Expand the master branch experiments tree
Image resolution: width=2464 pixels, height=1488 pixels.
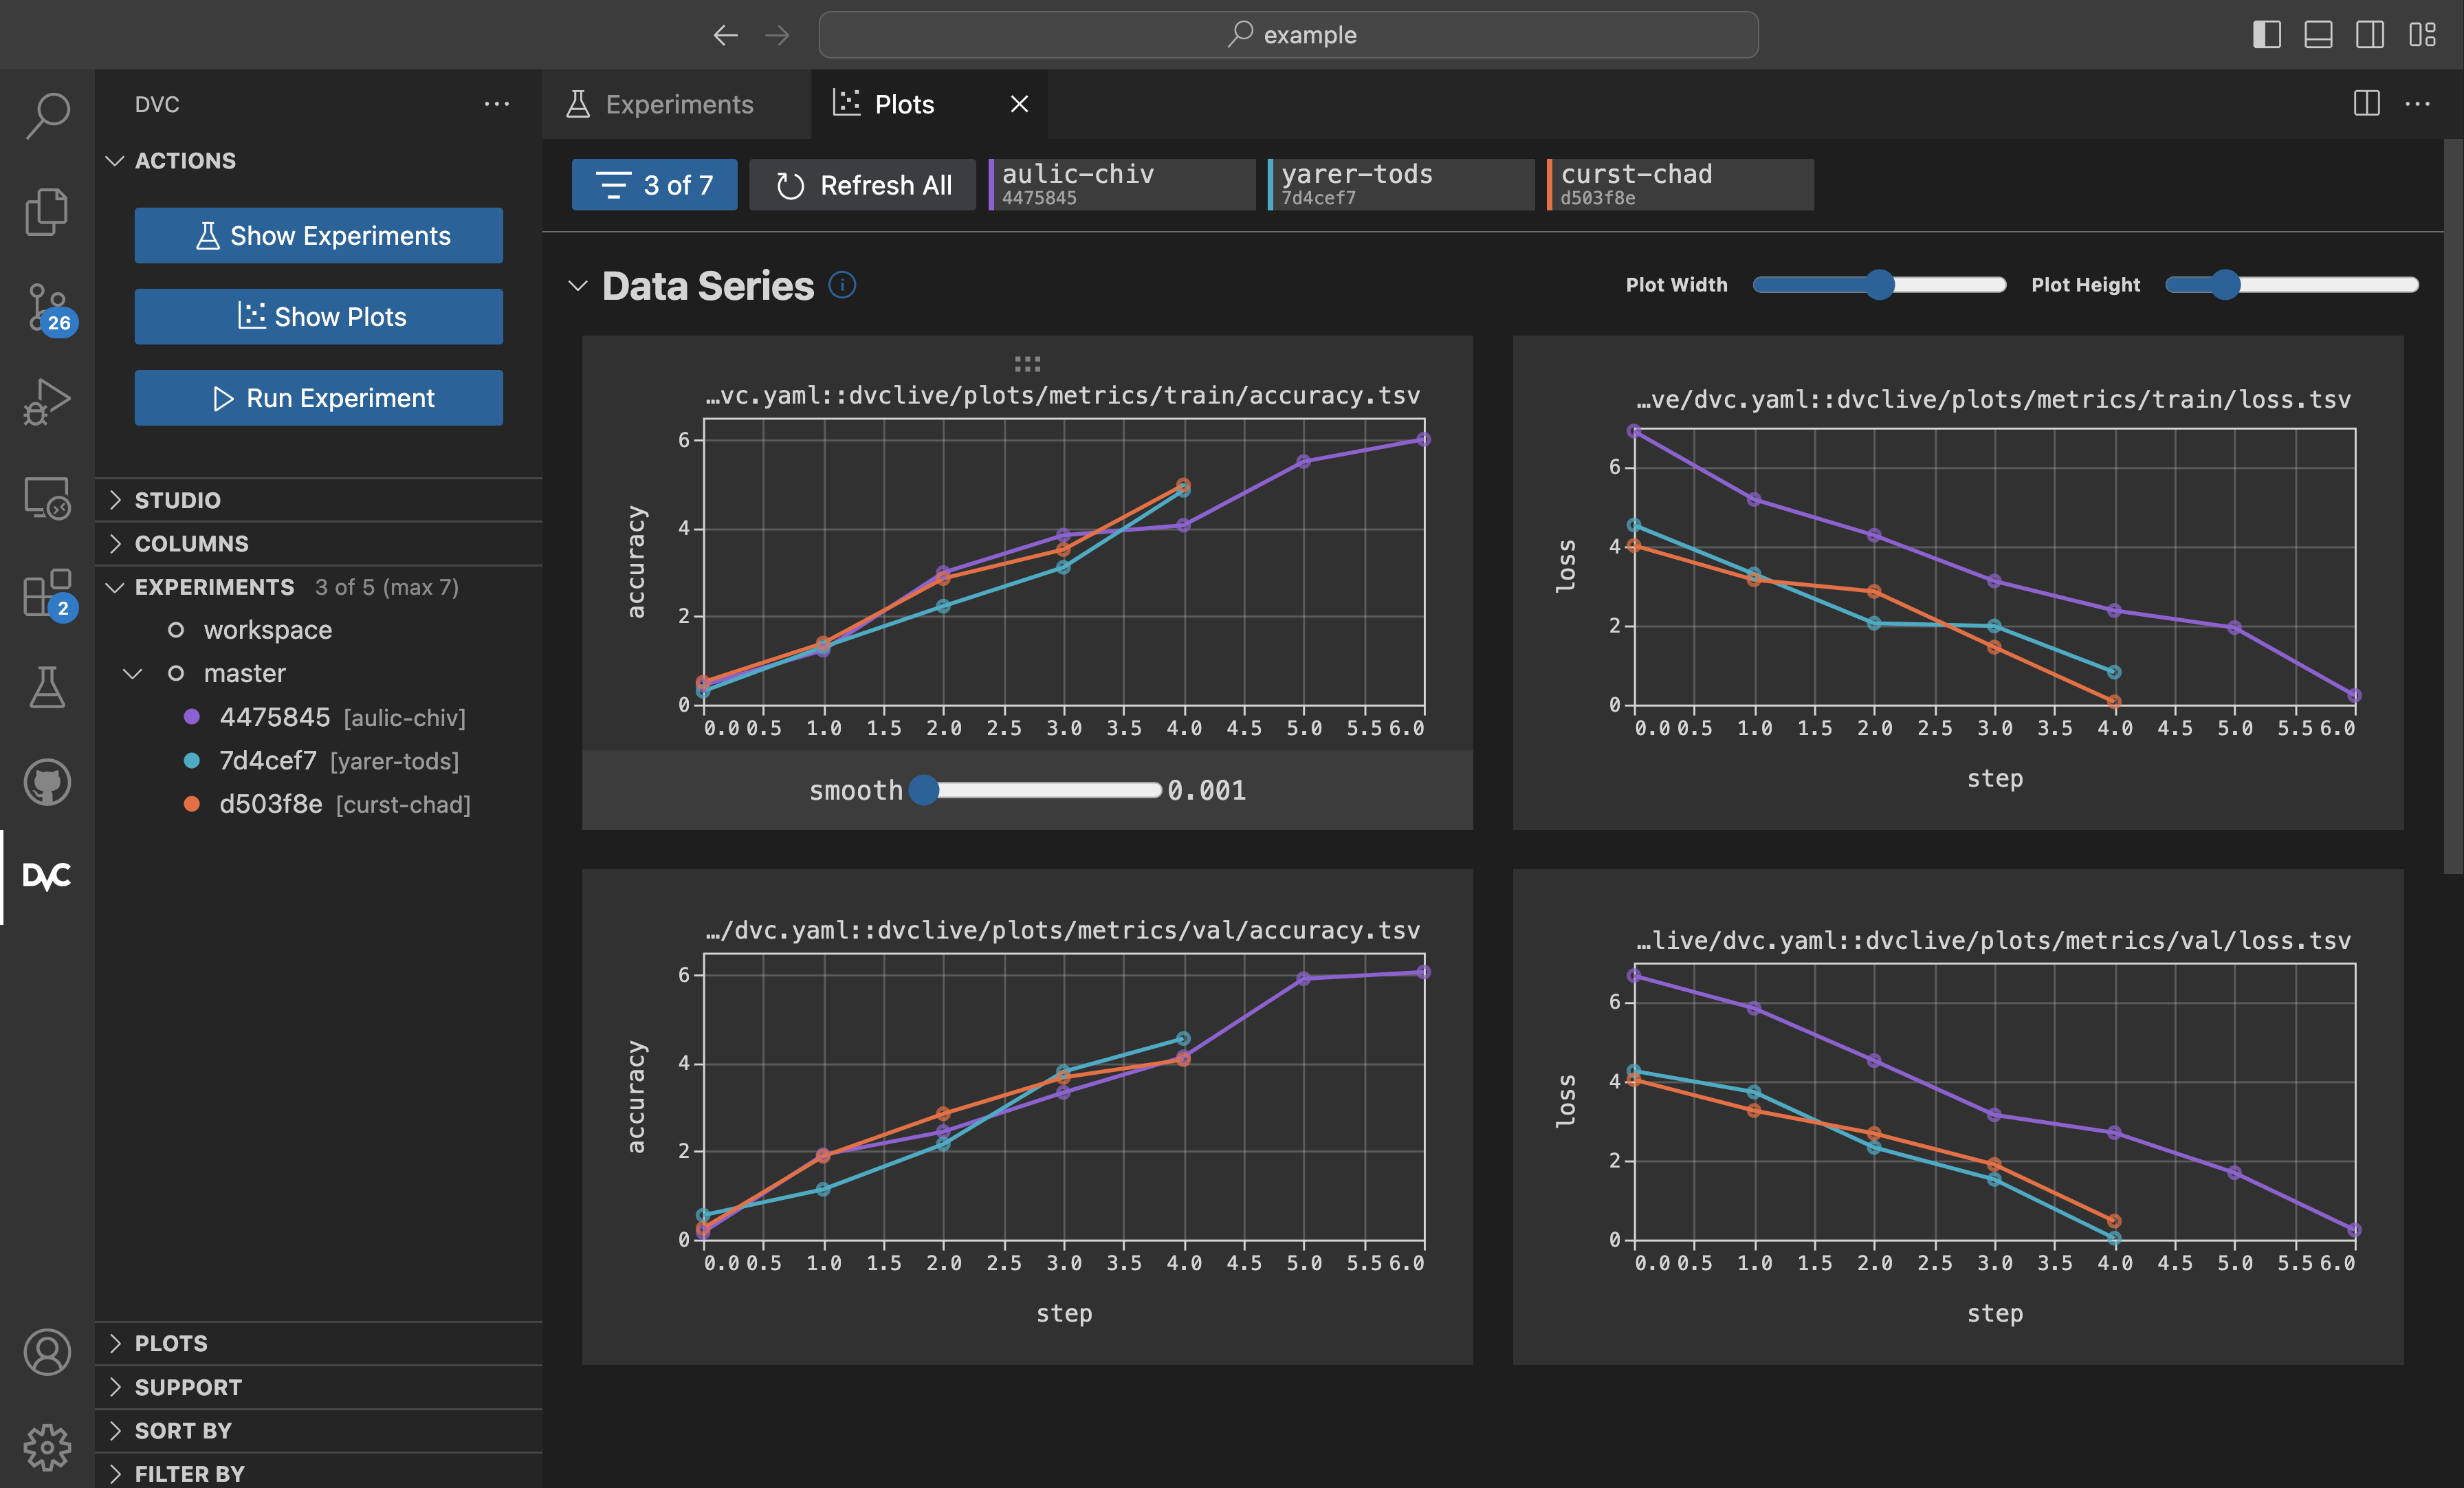(x=134, y=672)
